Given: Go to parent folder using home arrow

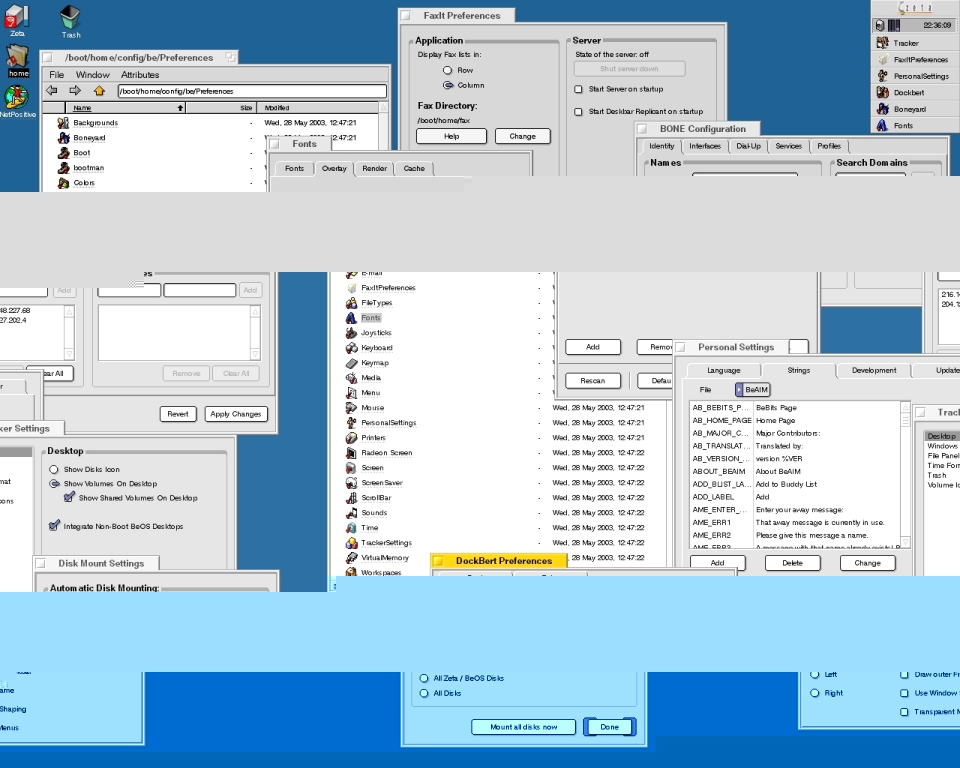Looking at the screenshot, I should (99, 91).
